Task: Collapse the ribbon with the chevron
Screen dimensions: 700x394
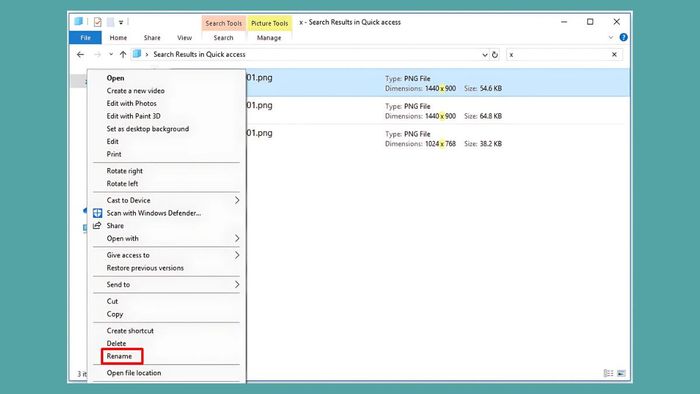Action: [611, 37]
